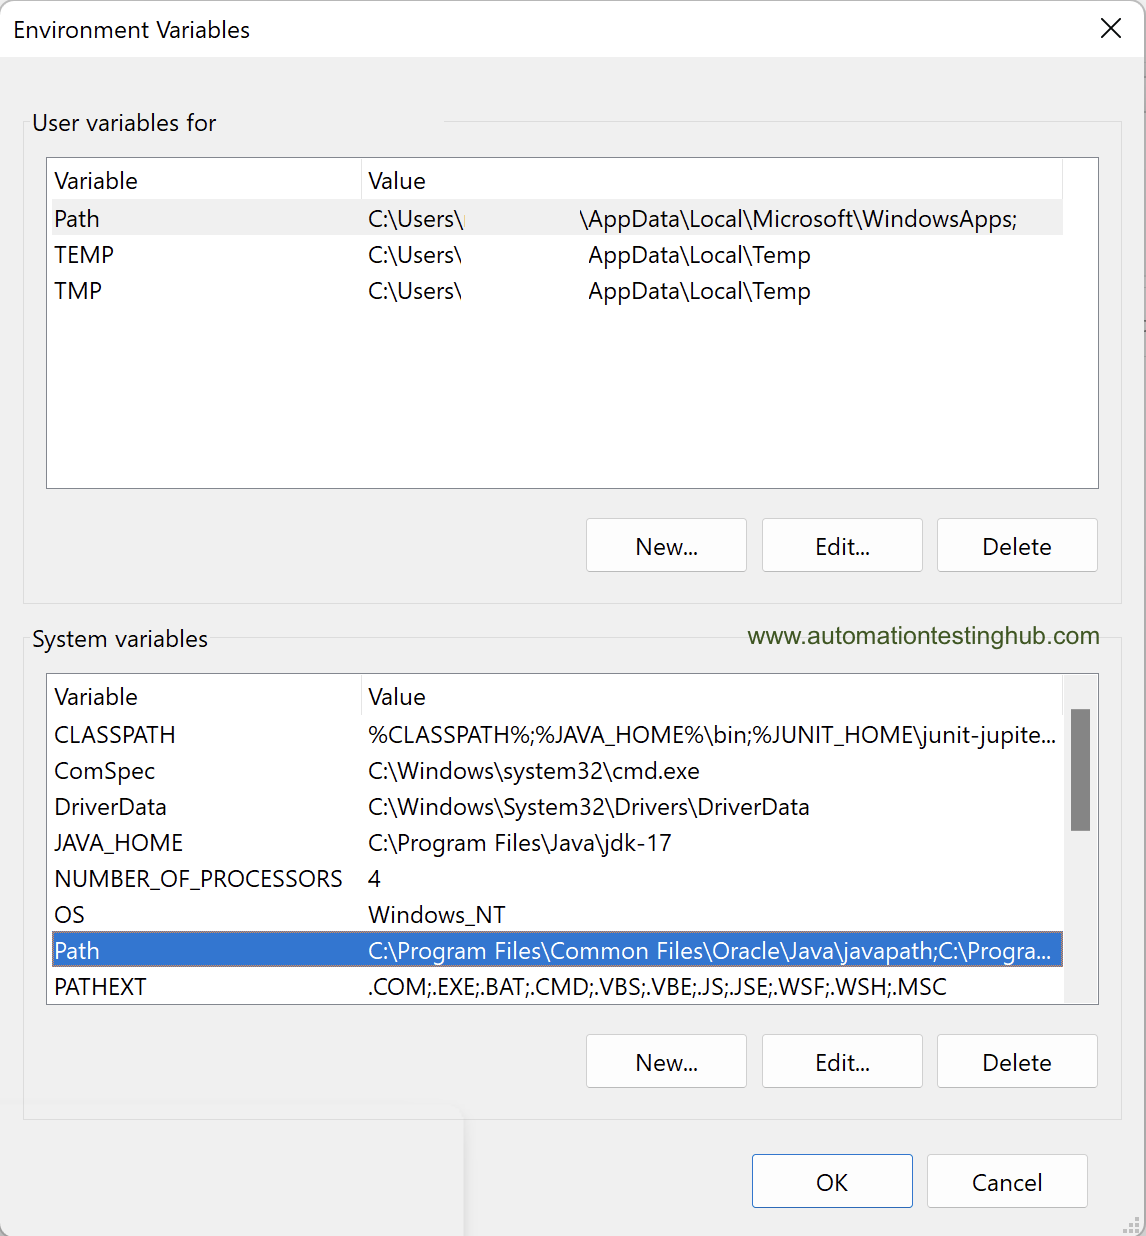
Task: Click Delete under user variables
Action: [1017, 545]
